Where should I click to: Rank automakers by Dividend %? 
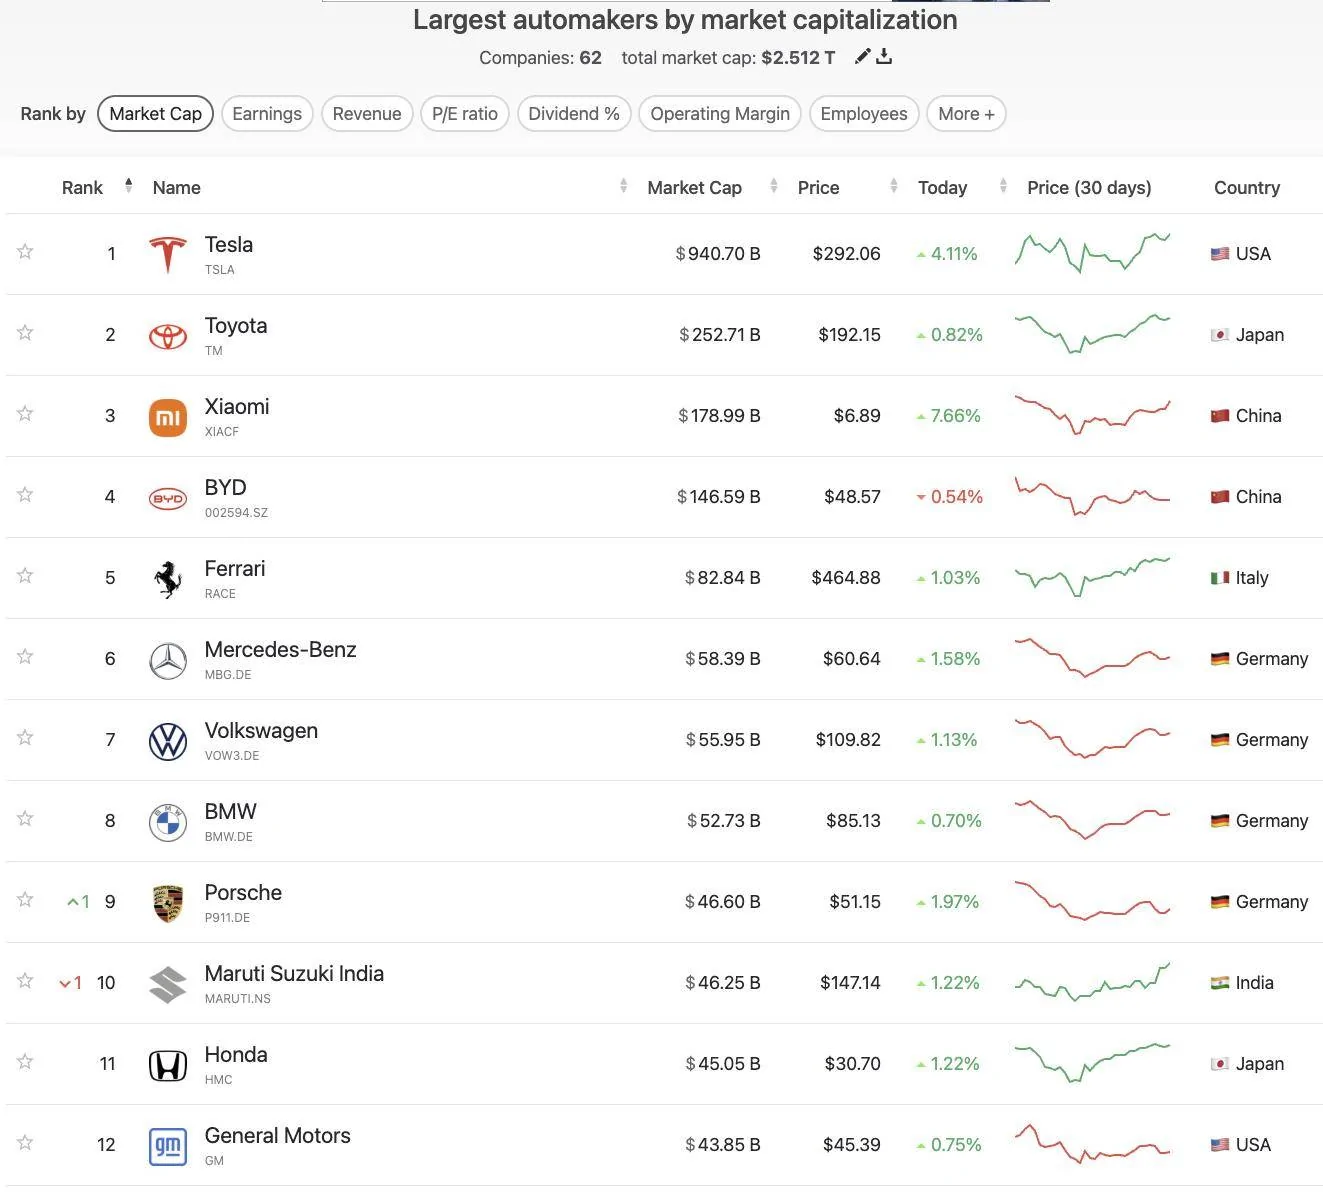(x=574, y=114)
